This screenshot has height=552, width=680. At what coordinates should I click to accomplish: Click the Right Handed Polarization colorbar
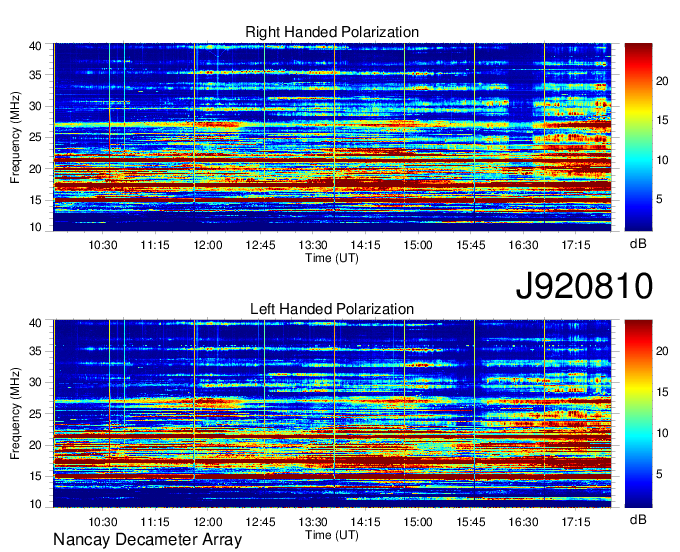tap(638, 137)
